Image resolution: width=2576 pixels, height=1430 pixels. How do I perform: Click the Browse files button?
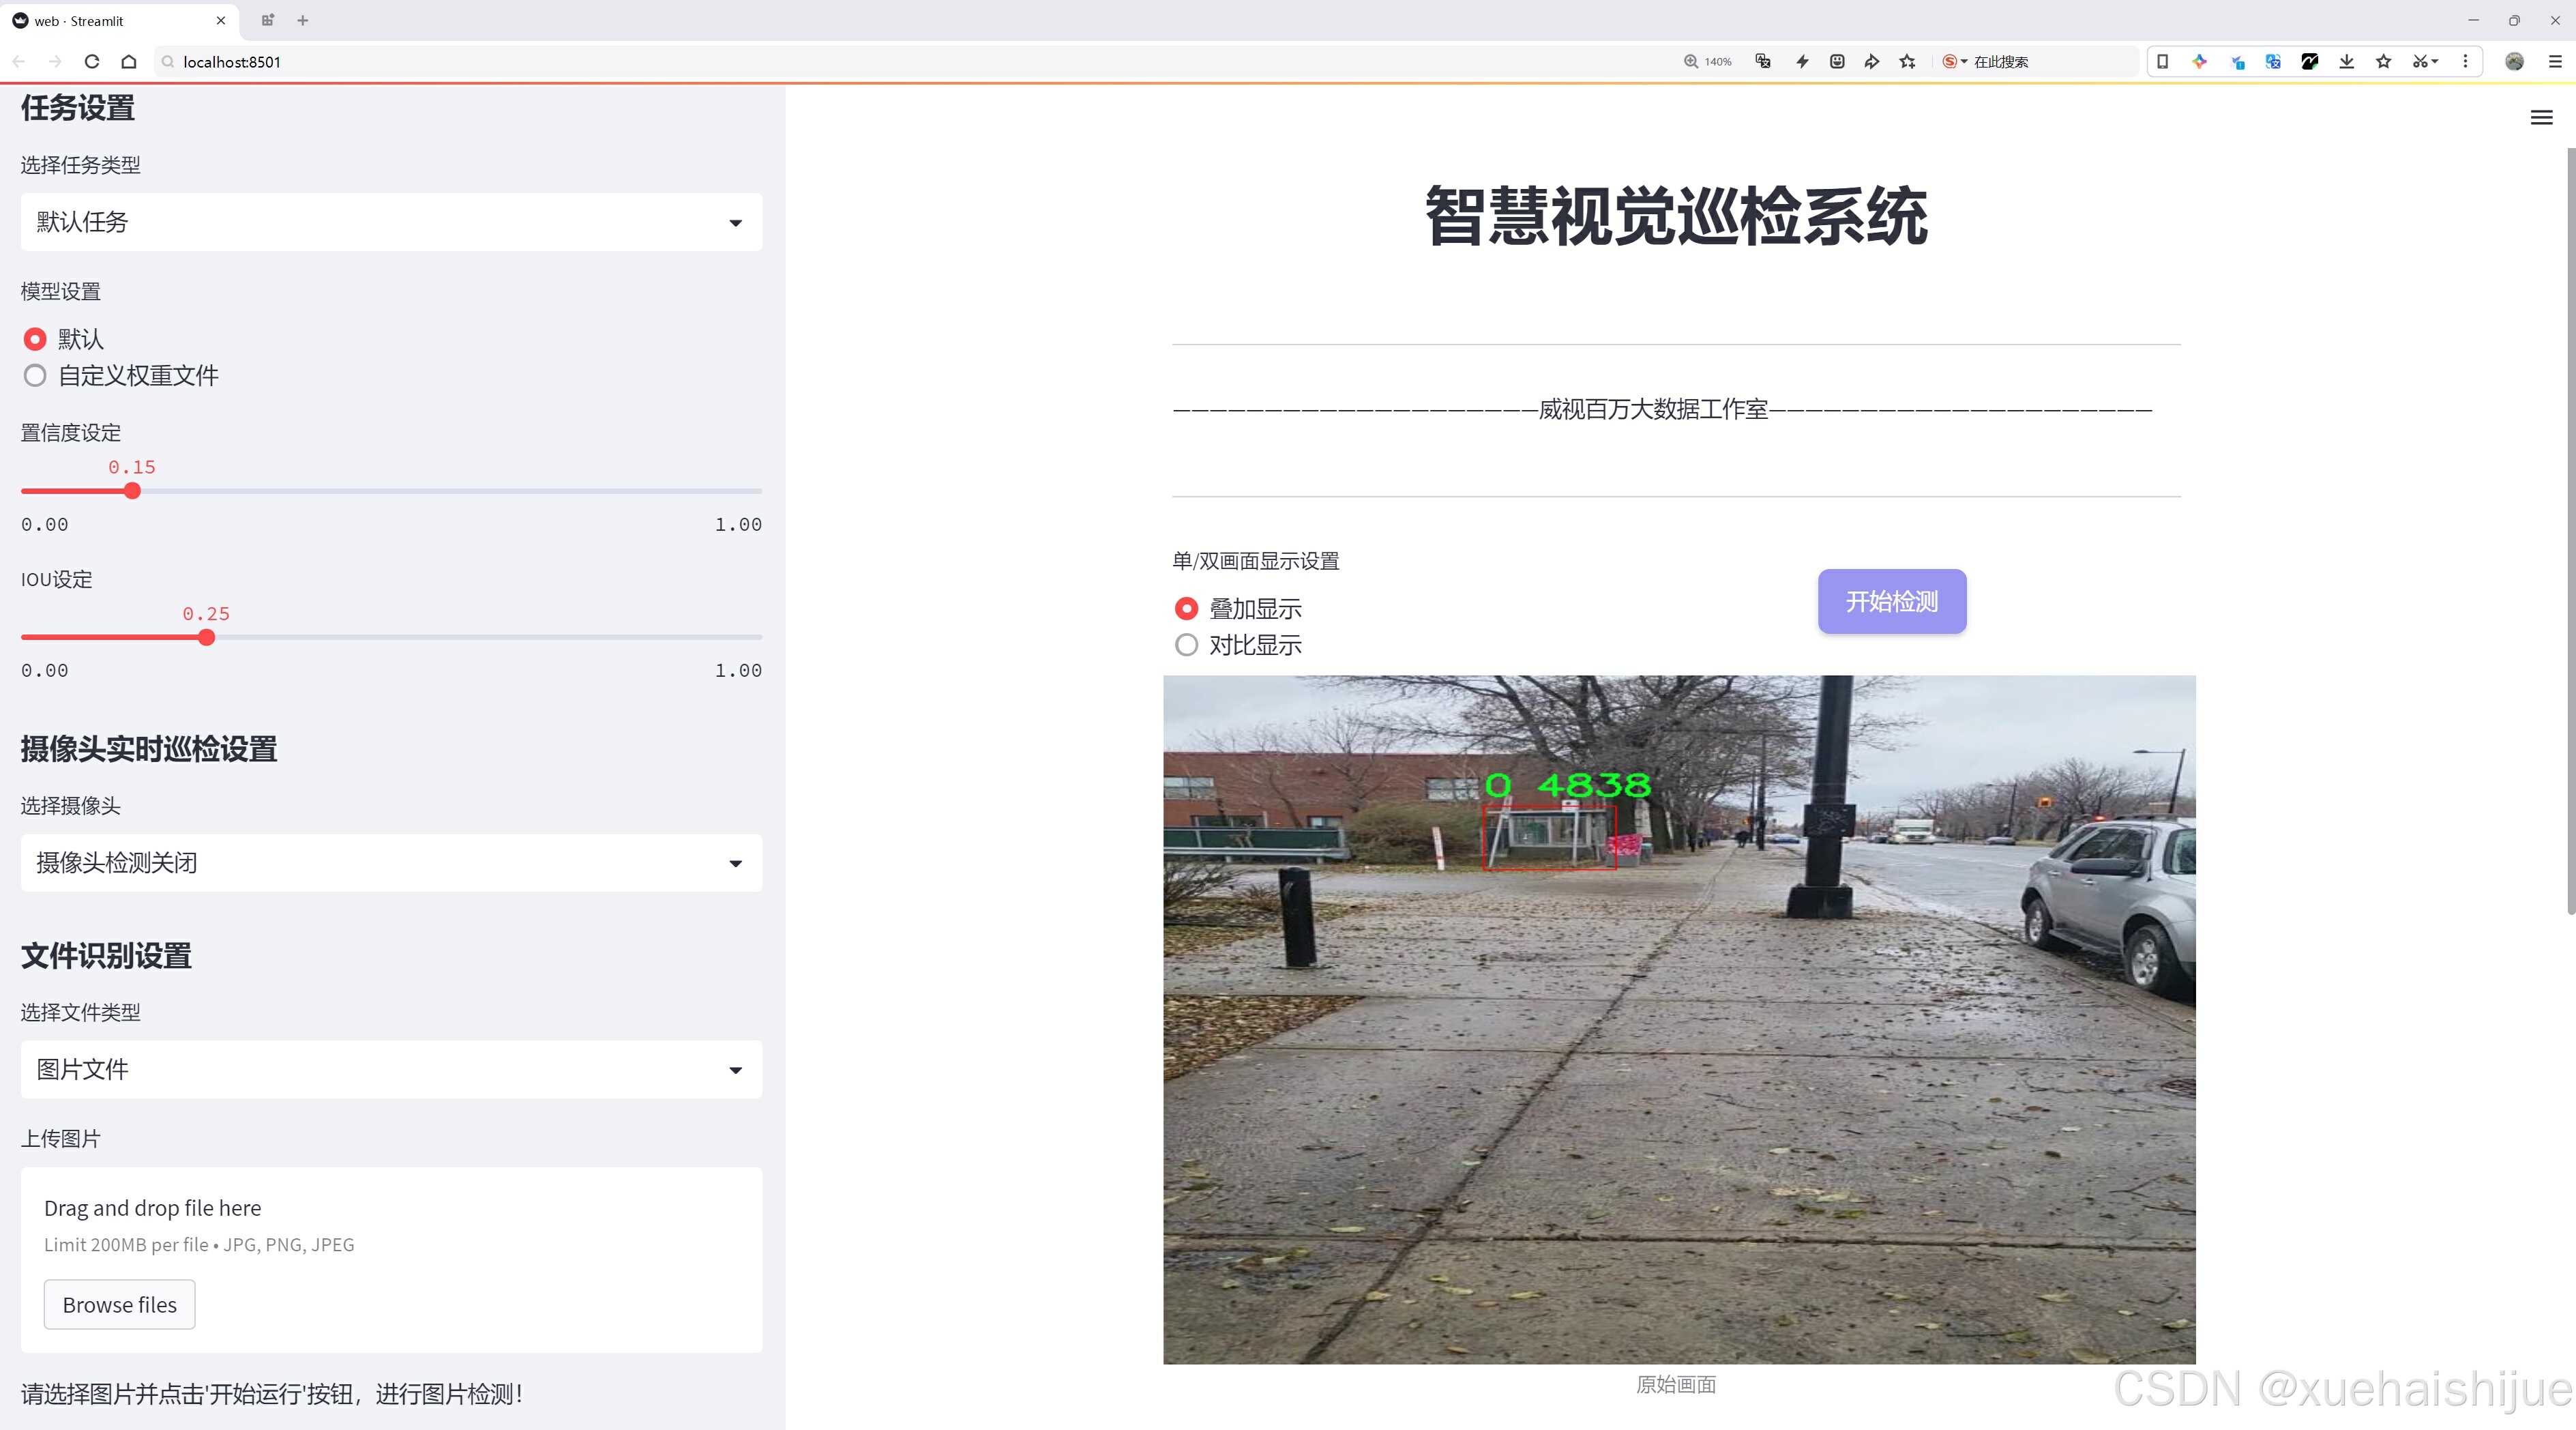(x=119, y=1305)
